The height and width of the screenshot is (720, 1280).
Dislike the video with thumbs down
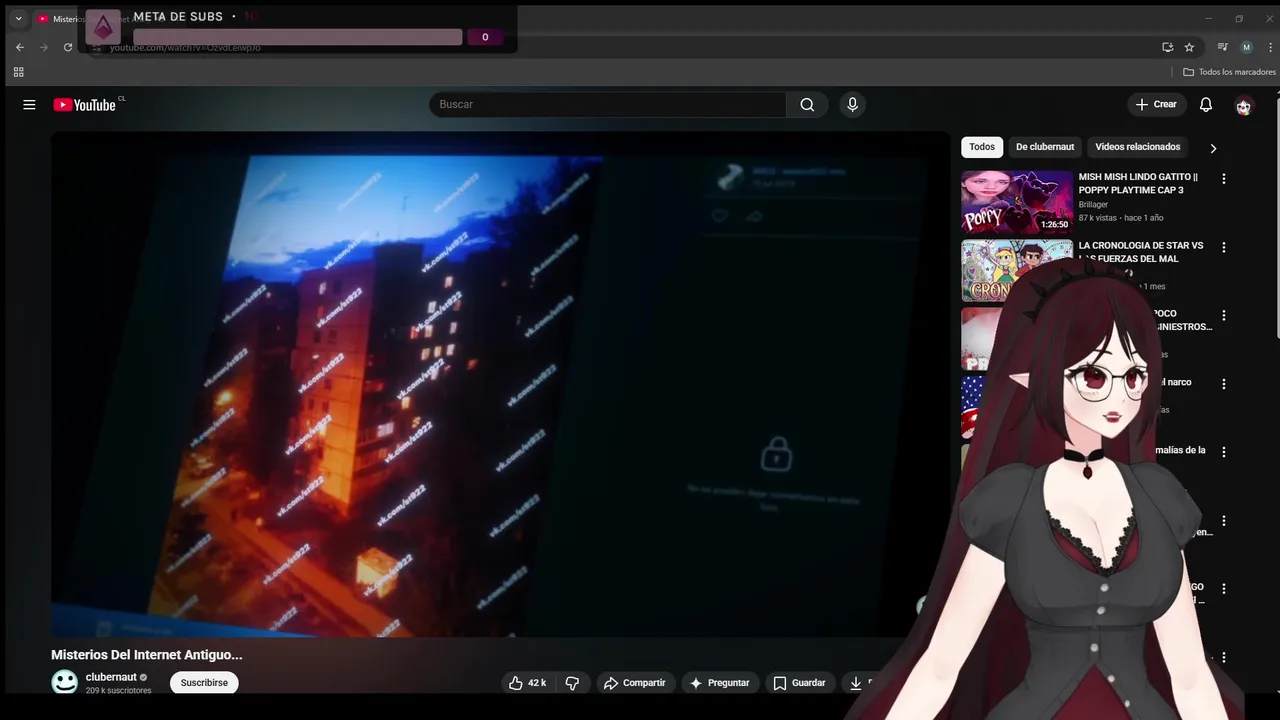tap(572, 683)
